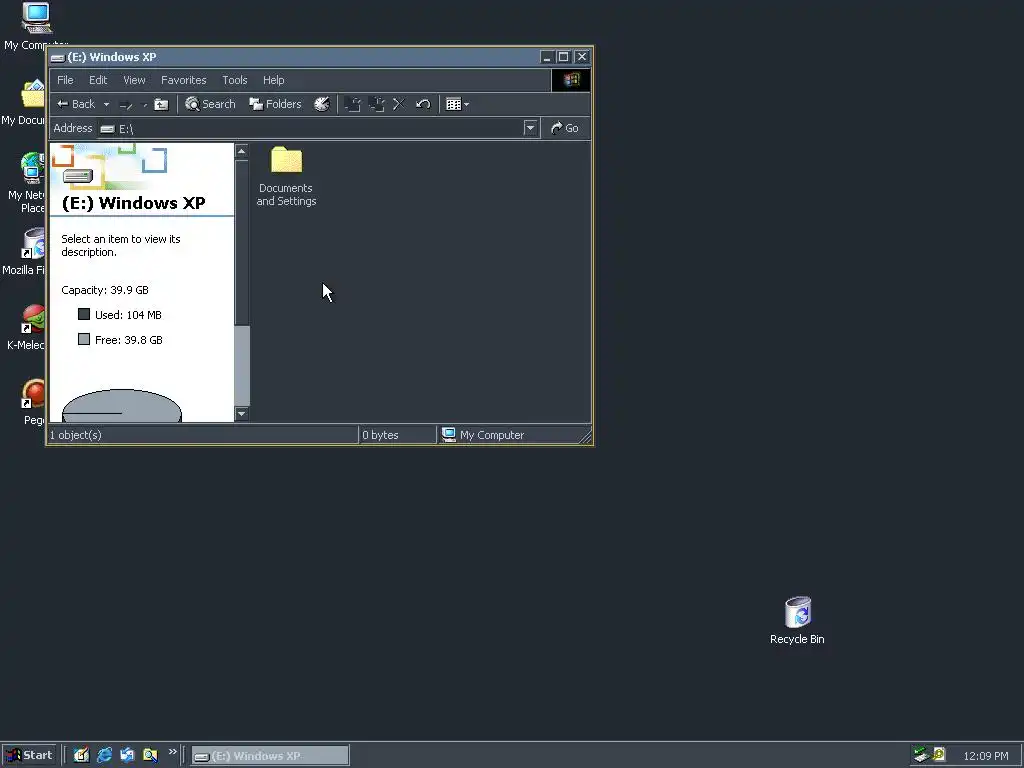
Task: Click the Copy To toolbar icon
Action: coord(376,104)
